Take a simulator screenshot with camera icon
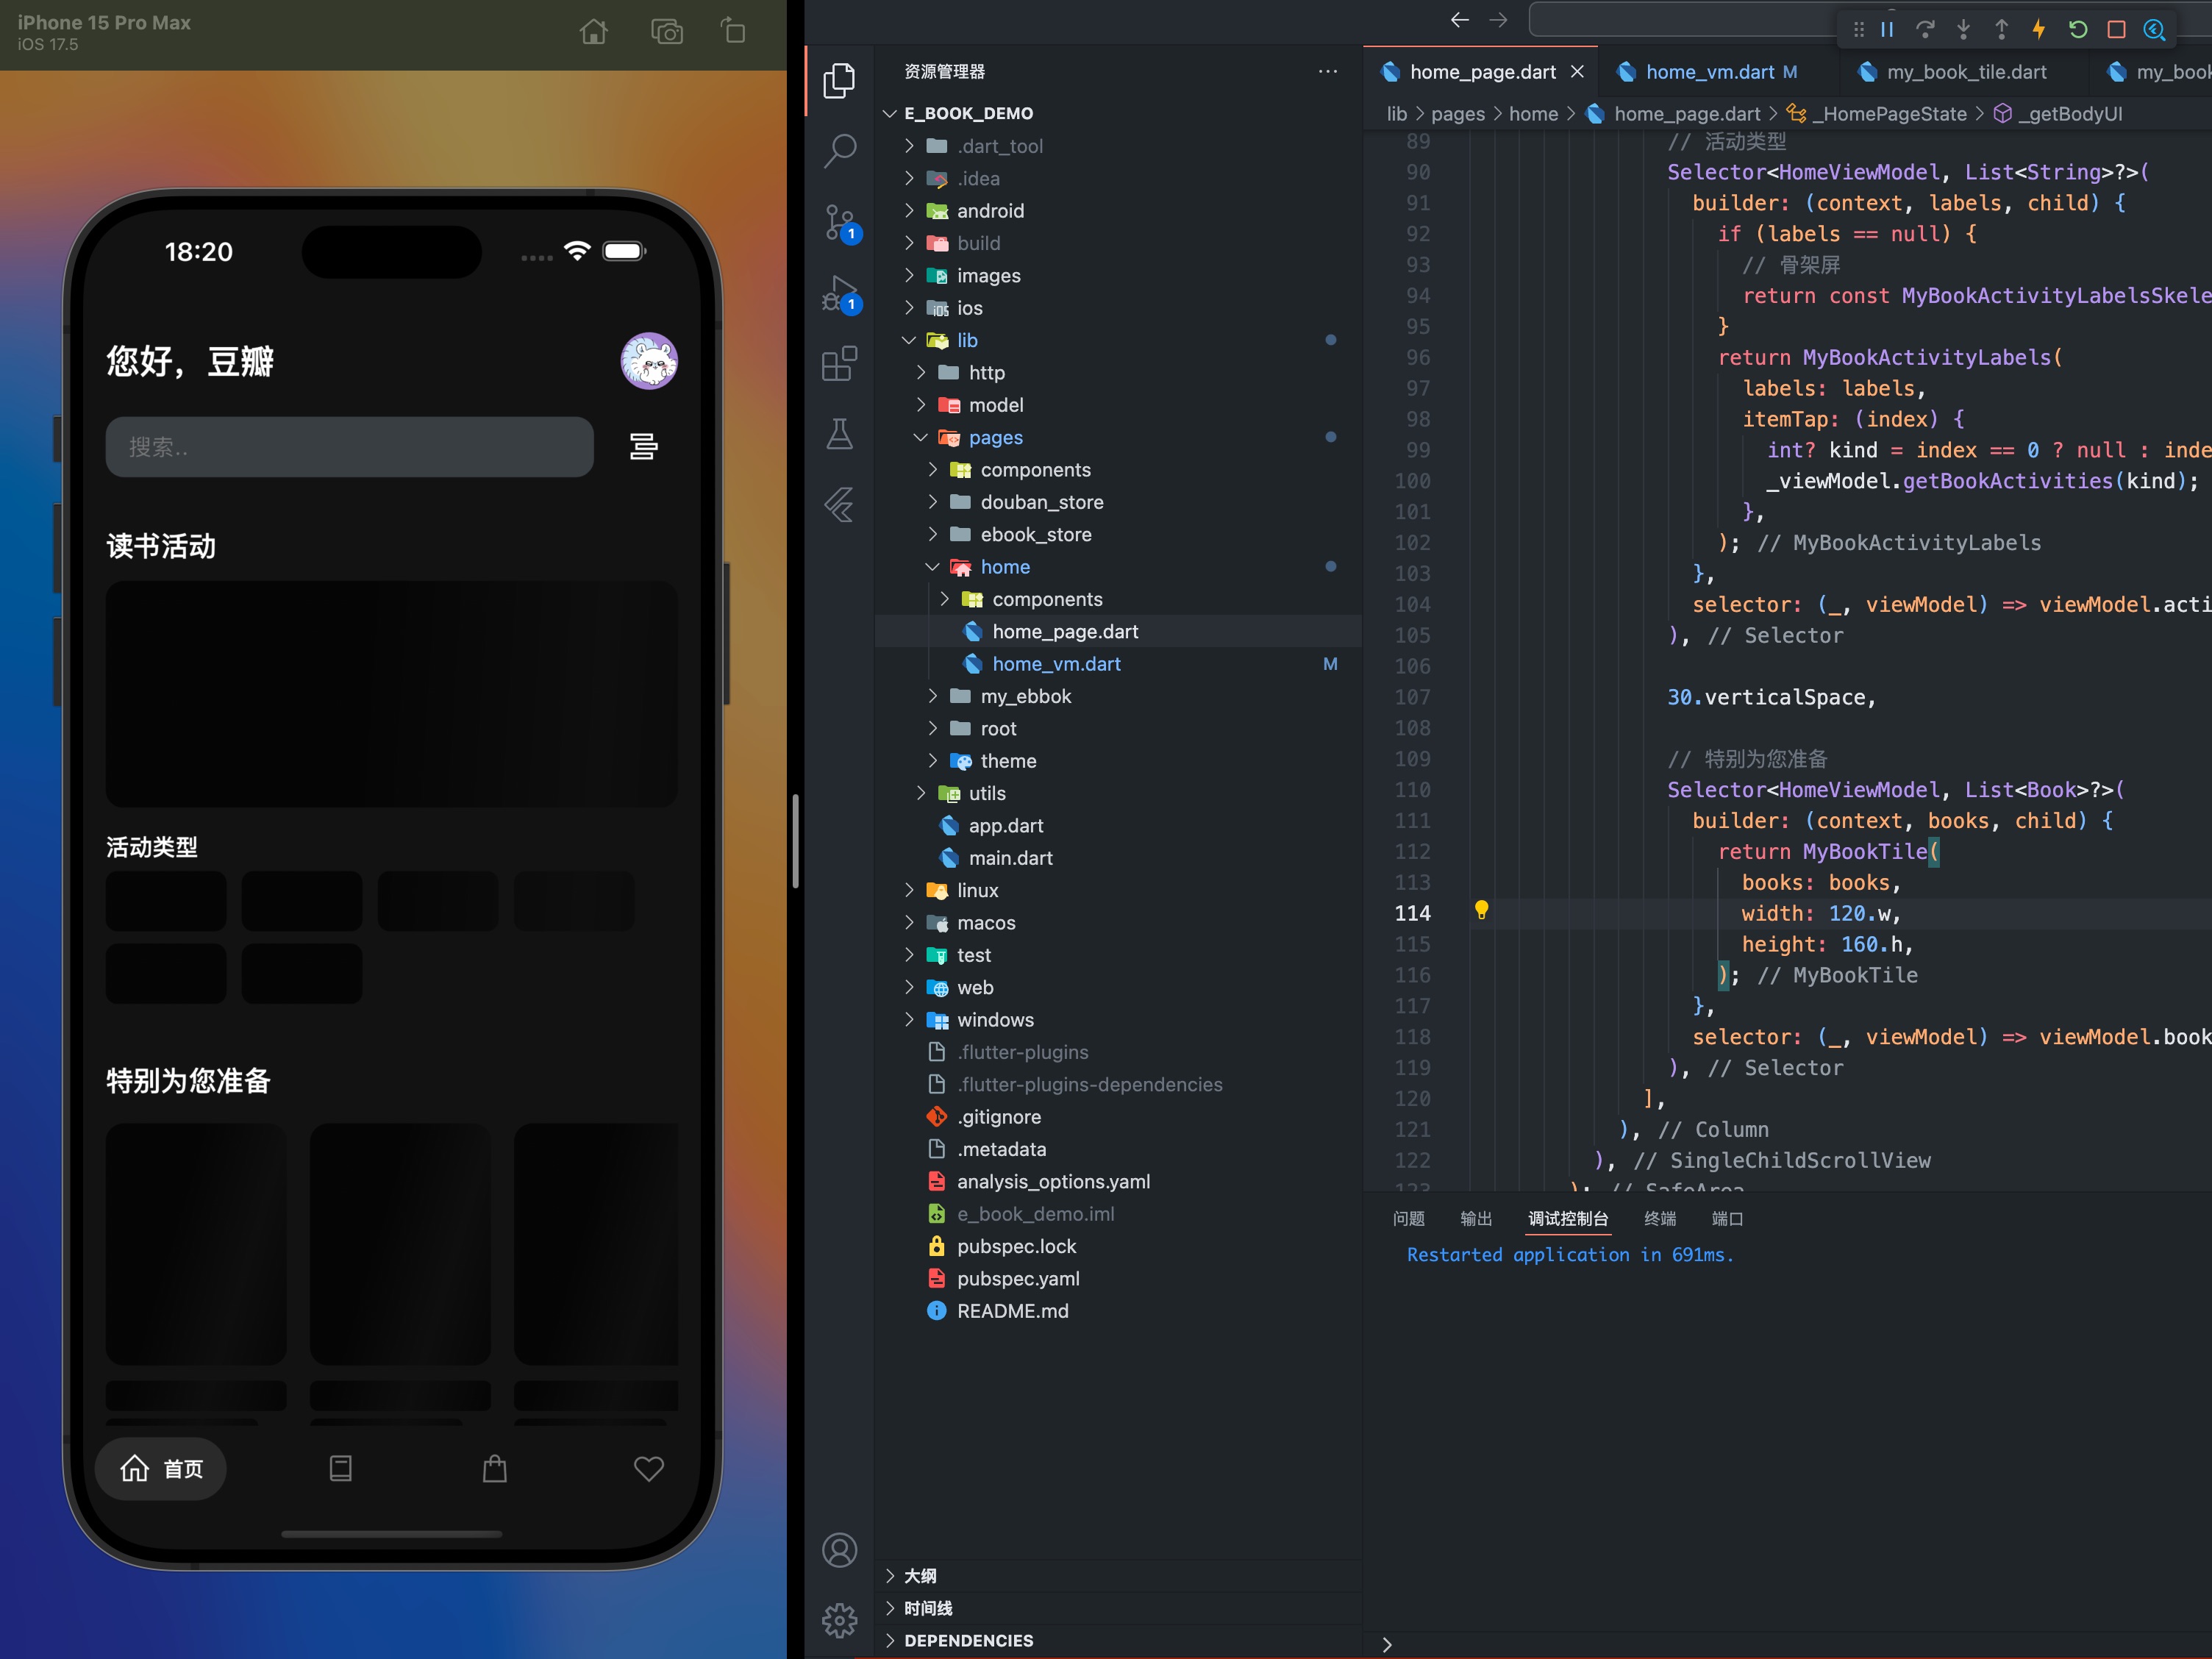This screenshot has height=1659, width=2212. 667,32
